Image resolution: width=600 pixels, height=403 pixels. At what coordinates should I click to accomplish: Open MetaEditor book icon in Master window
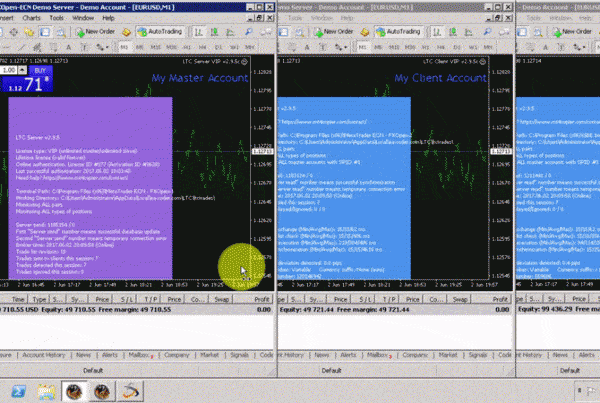click(126, 33)
